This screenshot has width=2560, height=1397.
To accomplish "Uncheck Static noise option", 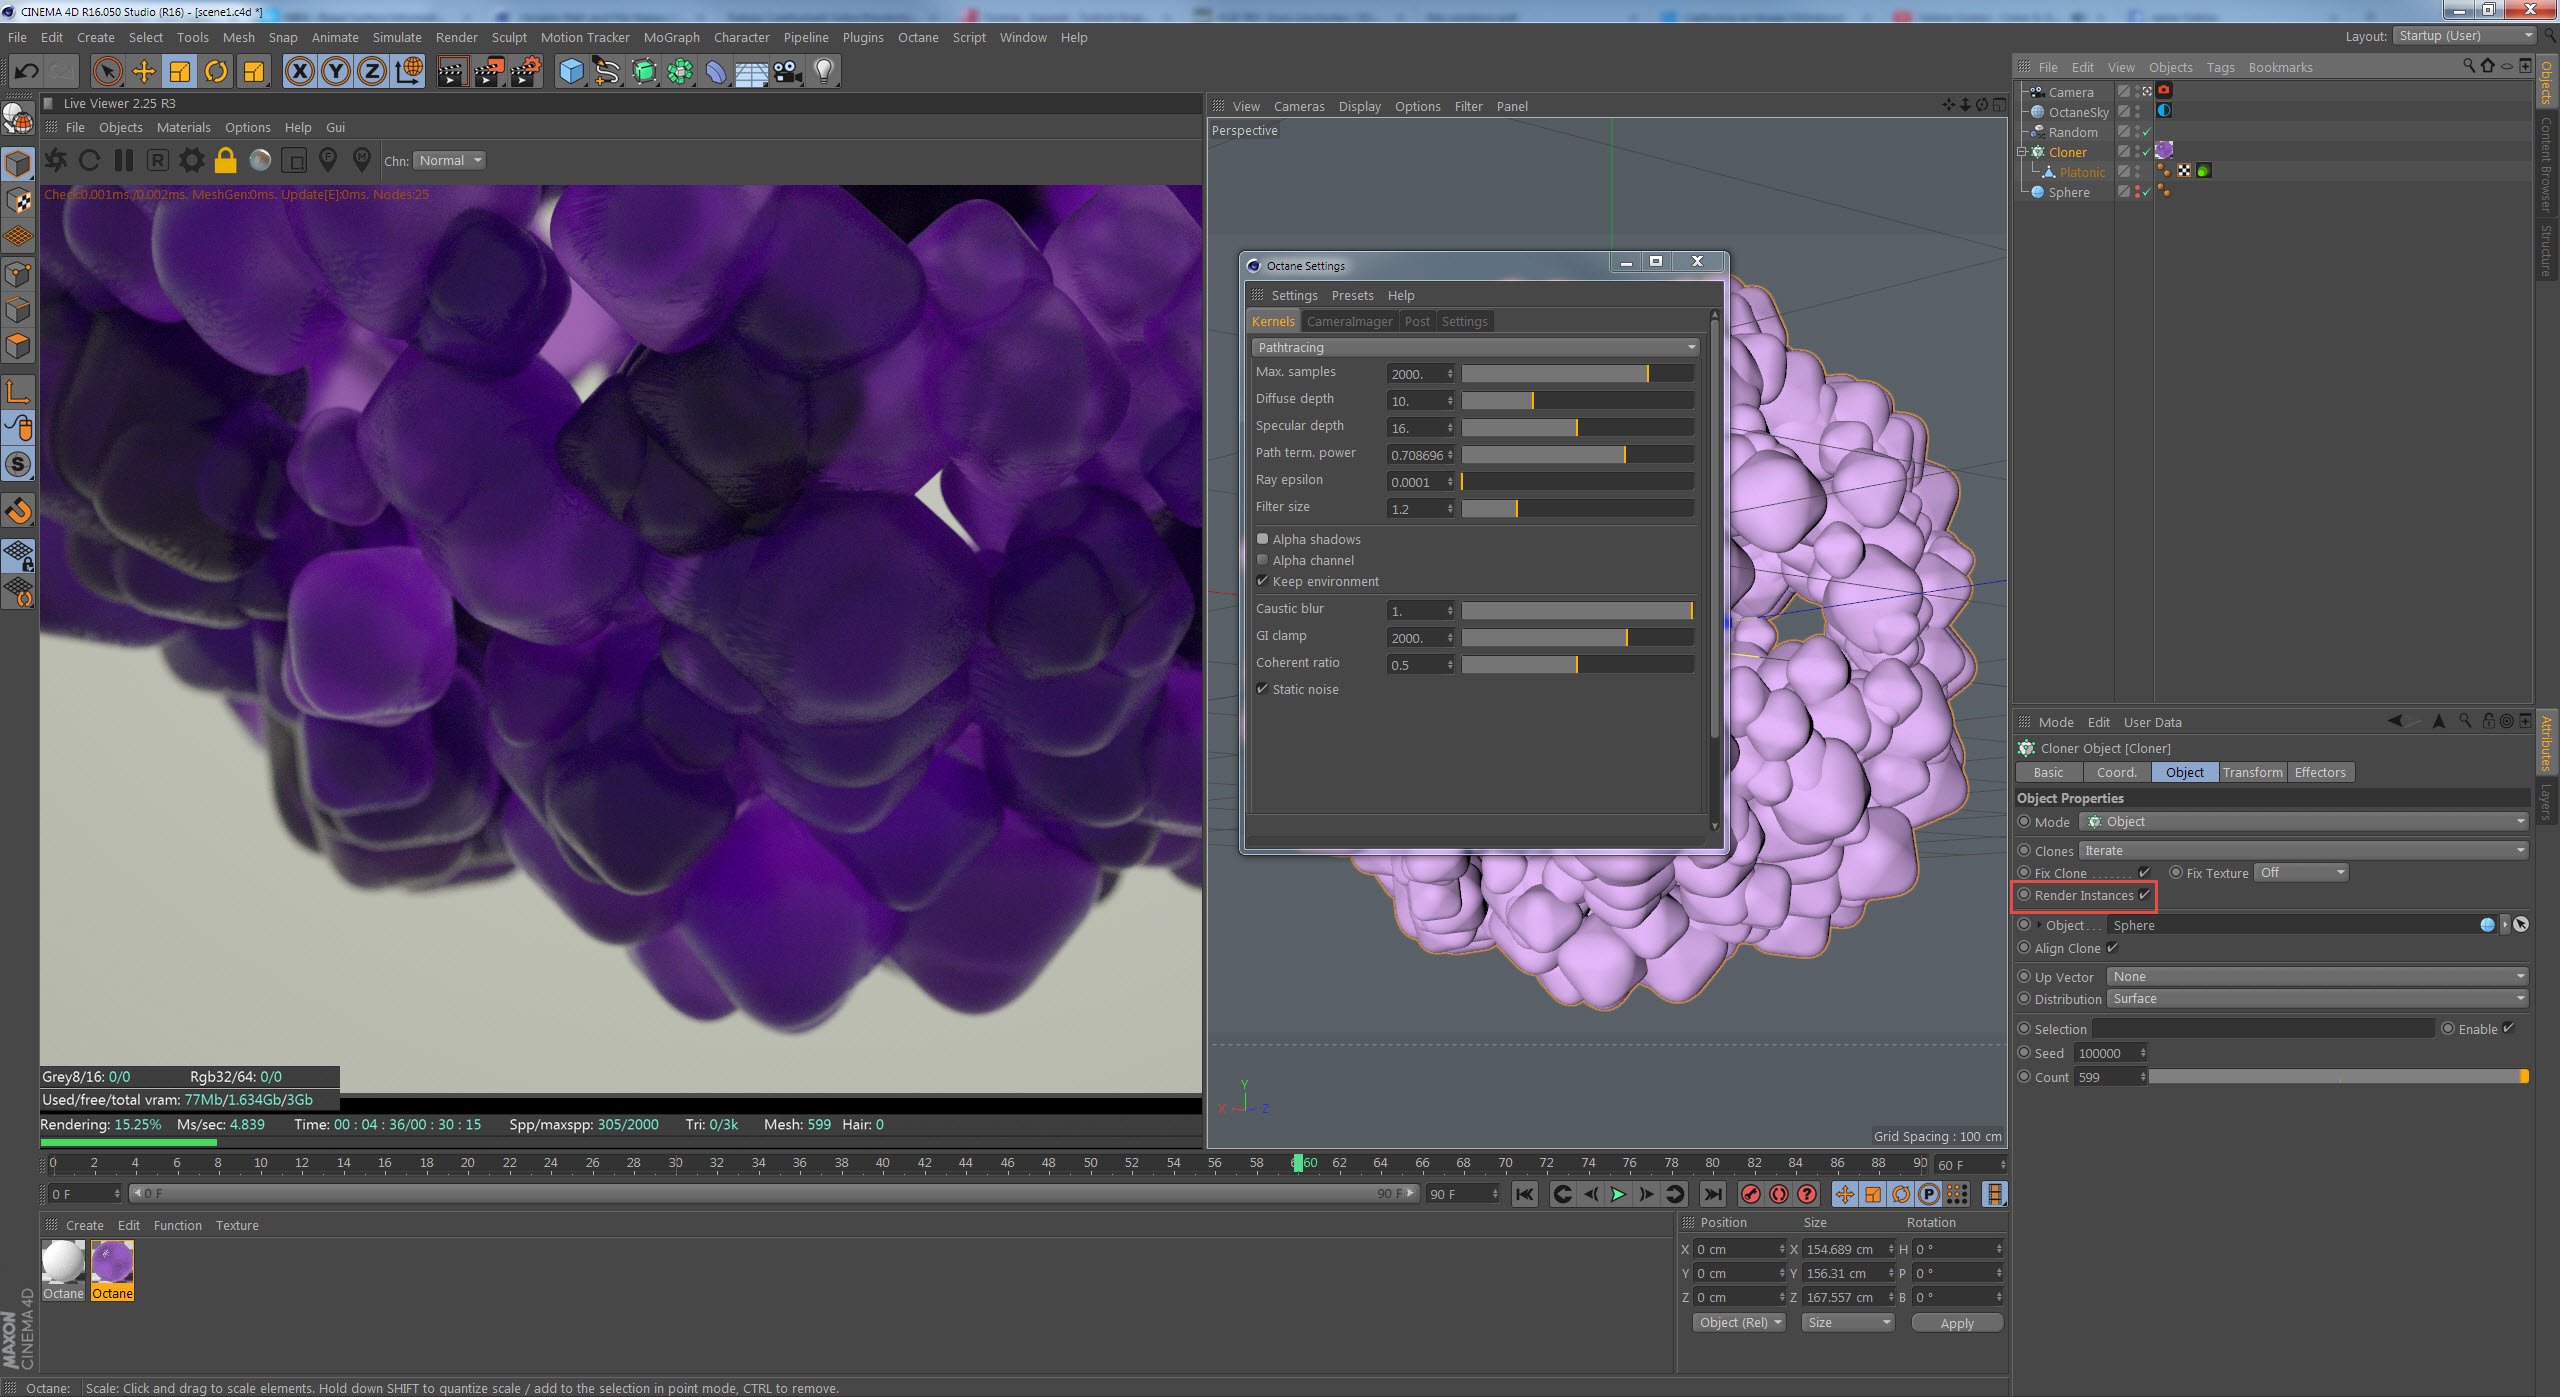I will pos(1263,689).
